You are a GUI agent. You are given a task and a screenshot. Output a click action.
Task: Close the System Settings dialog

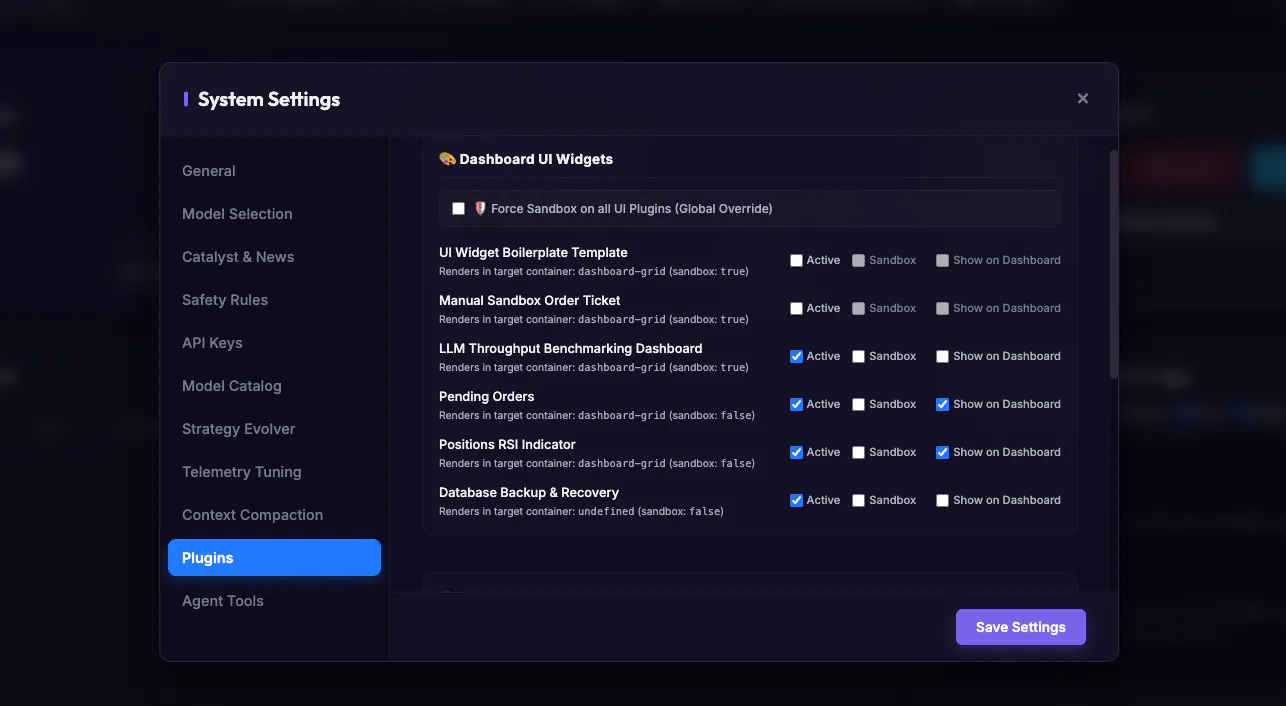tap(1082, 99)
